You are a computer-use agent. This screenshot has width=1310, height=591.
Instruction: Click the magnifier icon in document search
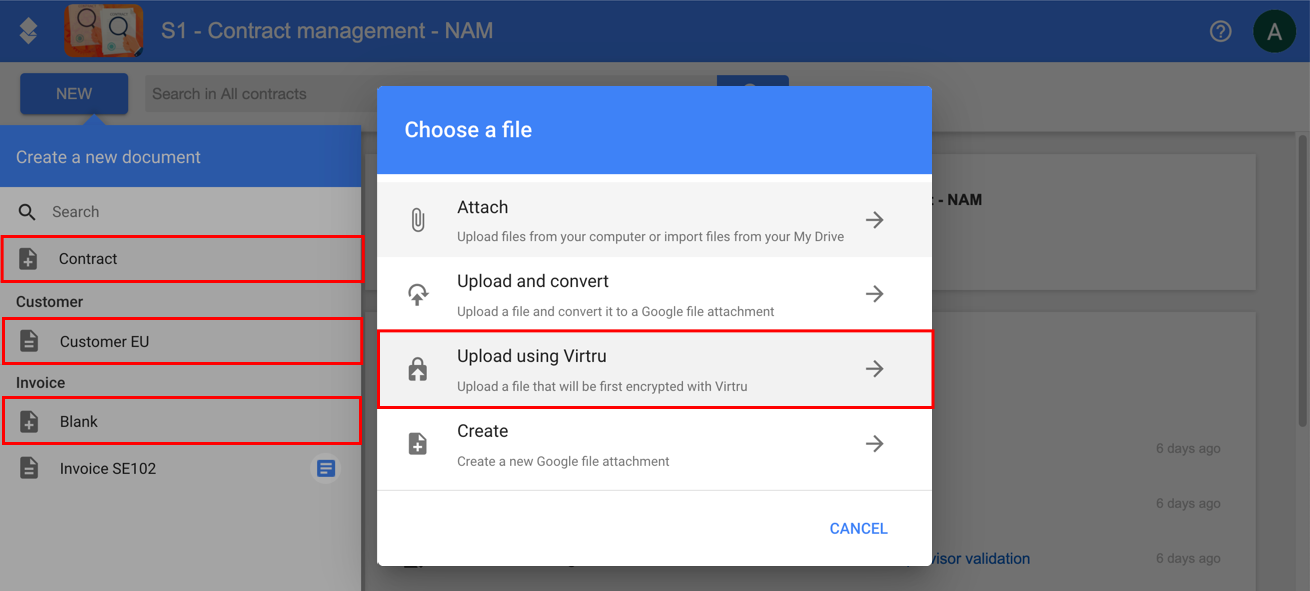28,212
